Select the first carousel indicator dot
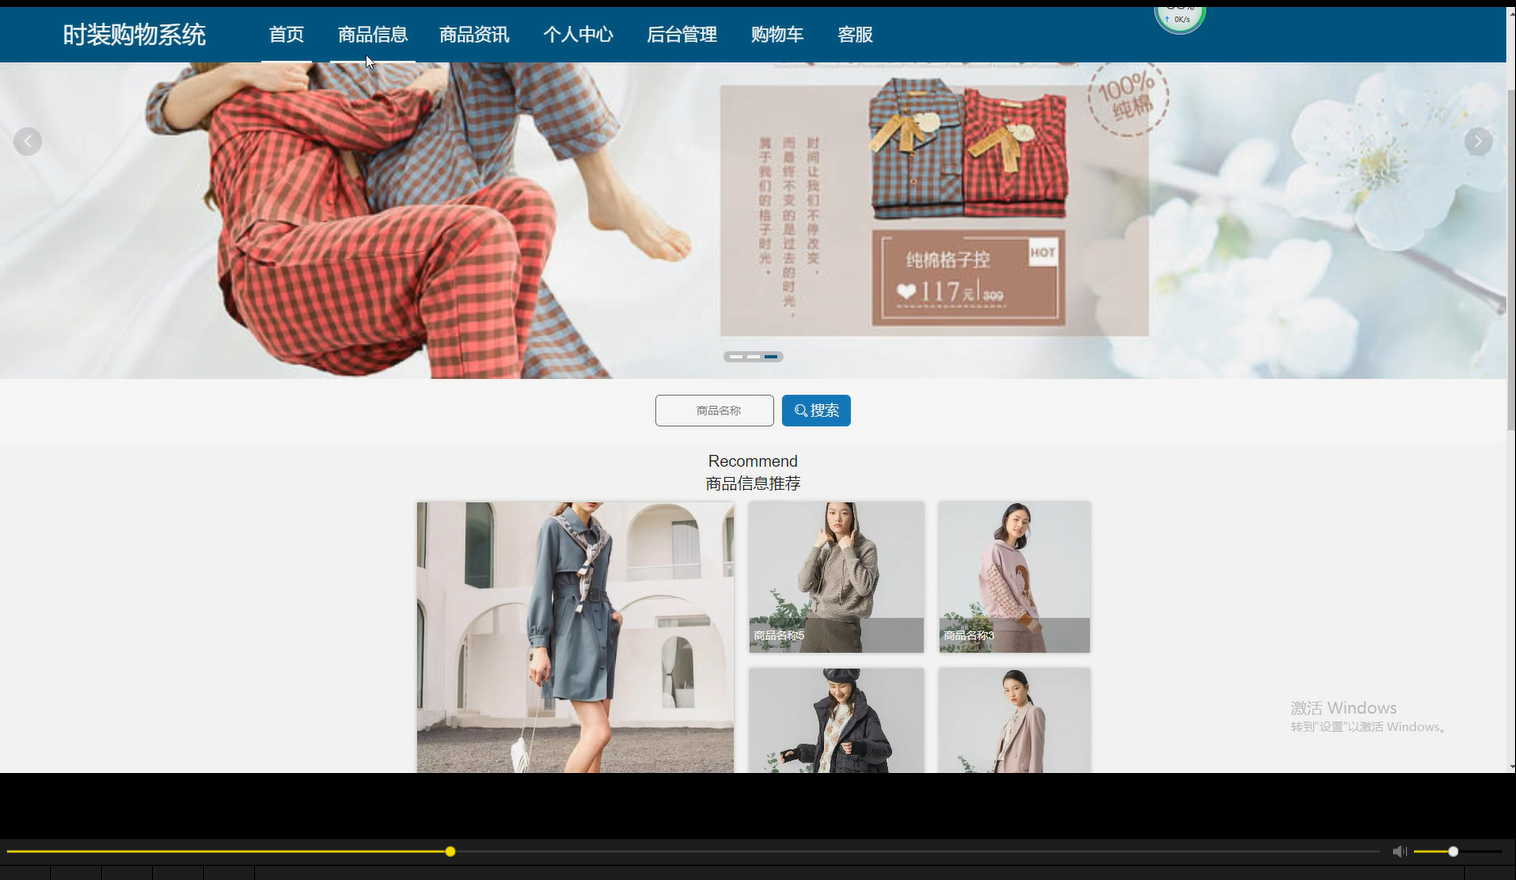Viewport: 1516px width, 880px height. click(735, 356)
